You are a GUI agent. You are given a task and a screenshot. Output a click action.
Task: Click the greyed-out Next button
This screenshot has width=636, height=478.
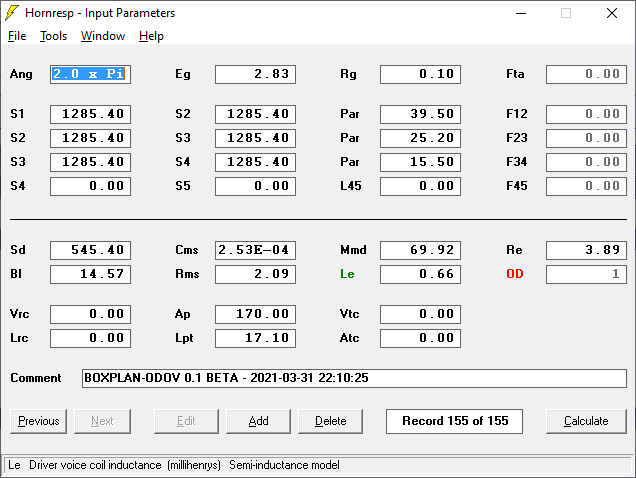(102, 421)
